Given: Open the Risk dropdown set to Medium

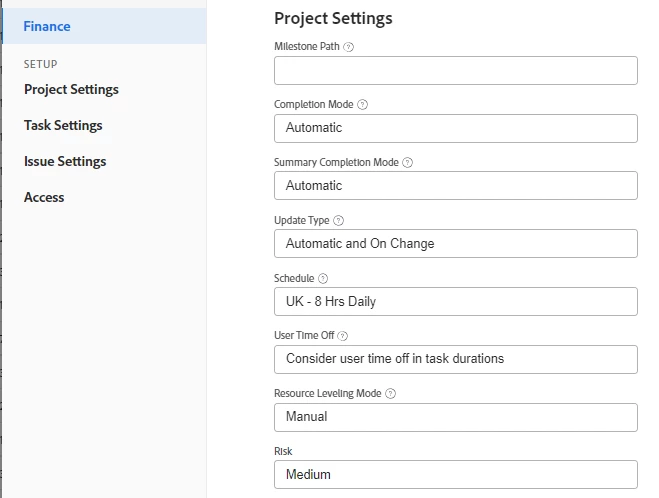Looking at the screenshot, I should (x=455, y=474).
